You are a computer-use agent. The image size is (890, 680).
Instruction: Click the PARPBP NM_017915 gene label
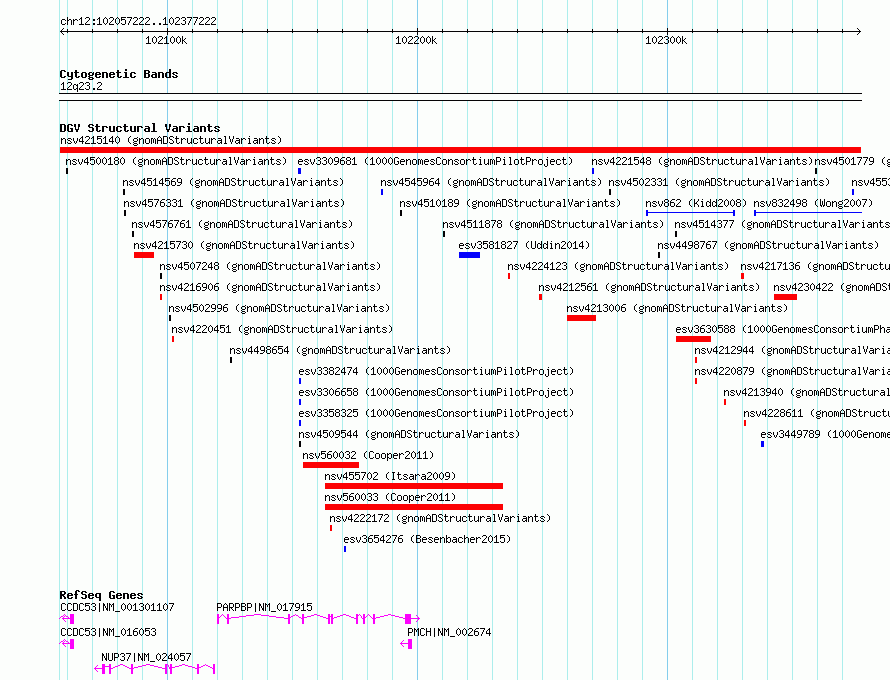pyautogui.click(x=265, y=607)
